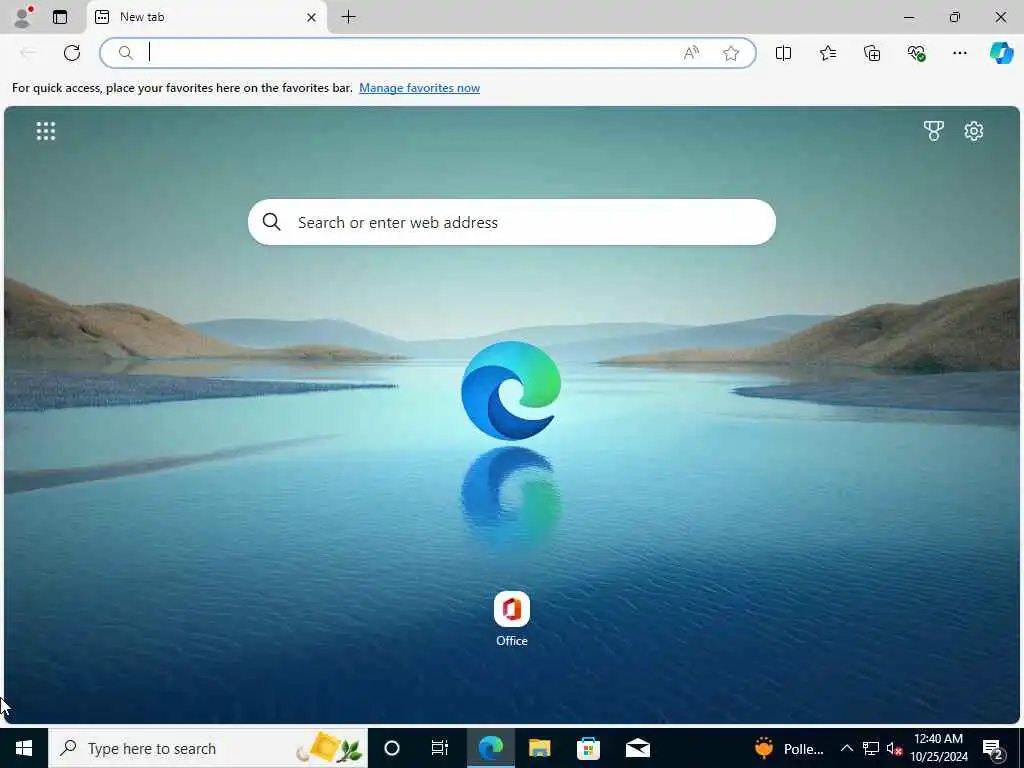
Task: Open the clock showing 12:40 AM
Action: (x=938, y=748)
